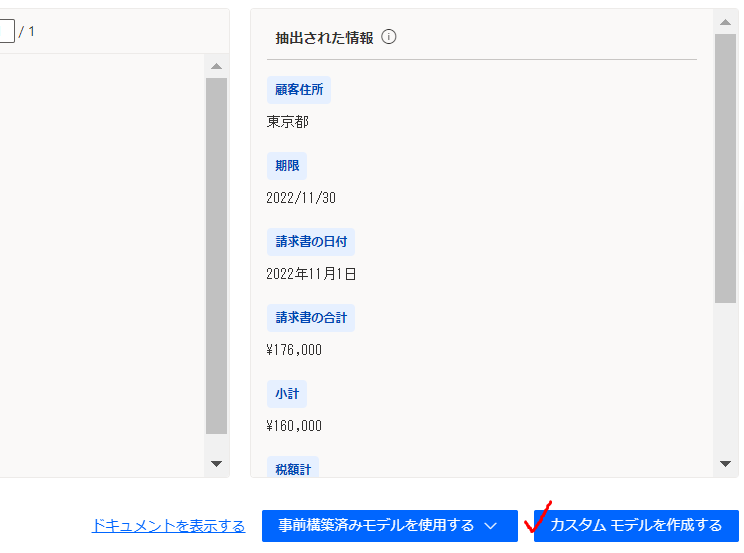
Task: Expand the 事前構築済みモデルを使用する dropdown chevron
Action: [490, 526]
